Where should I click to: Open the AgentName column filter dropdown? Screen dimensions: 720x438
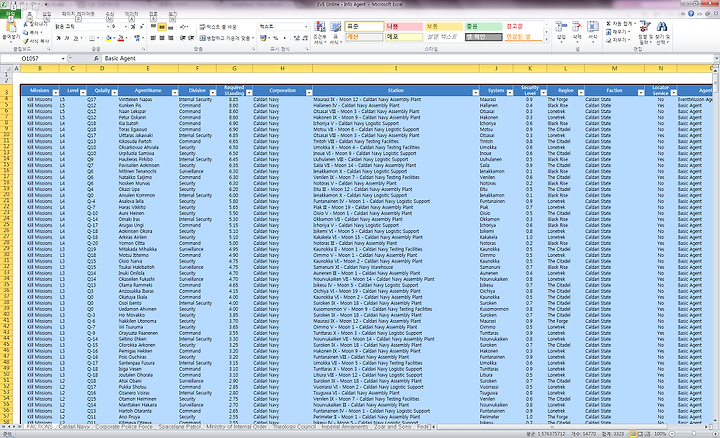(174, 93)
